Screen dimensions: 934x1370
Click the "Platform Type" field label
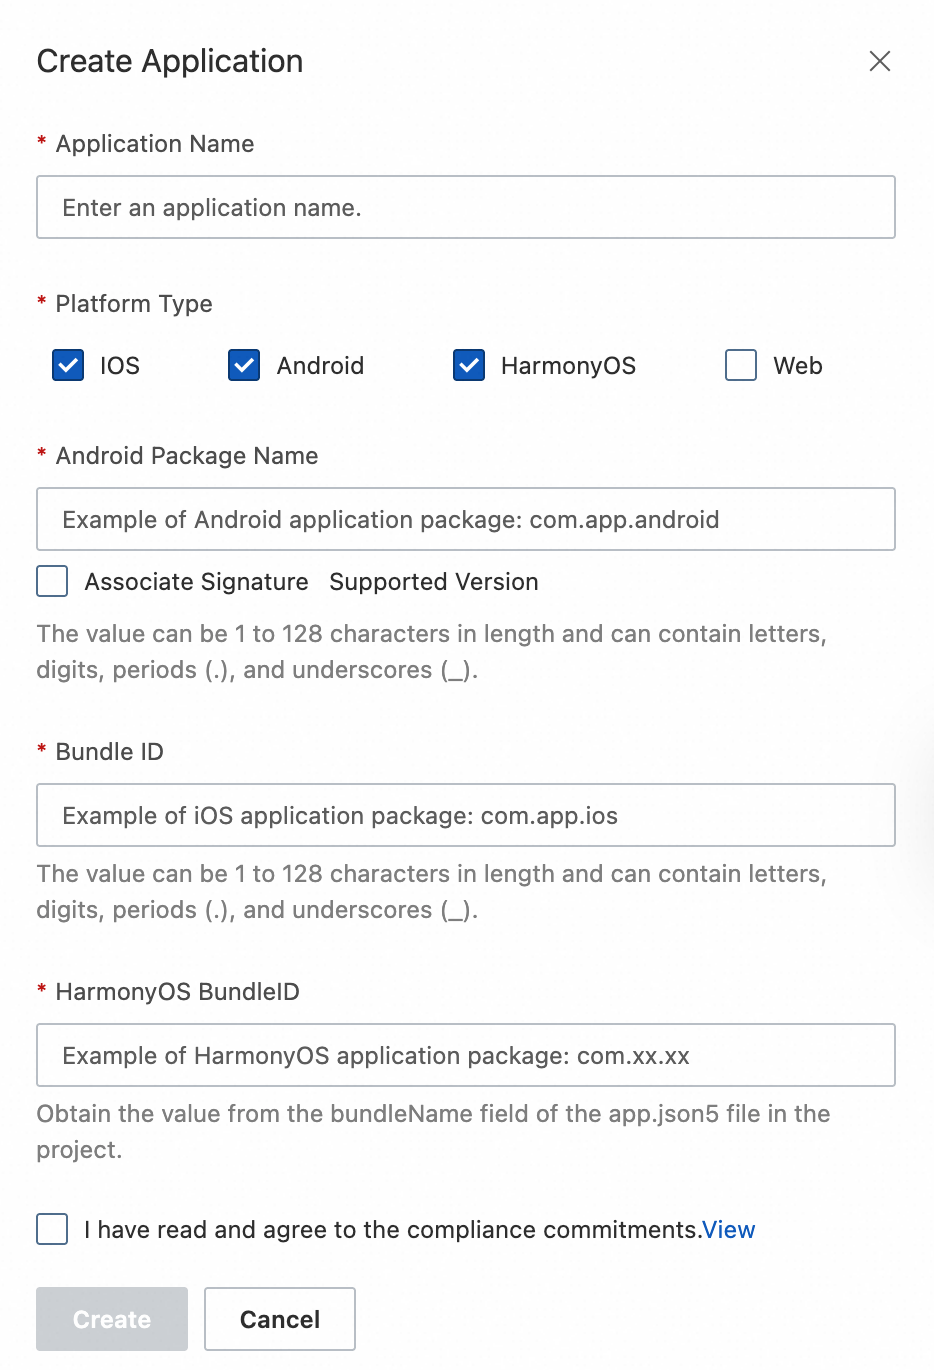coord(134,304)
